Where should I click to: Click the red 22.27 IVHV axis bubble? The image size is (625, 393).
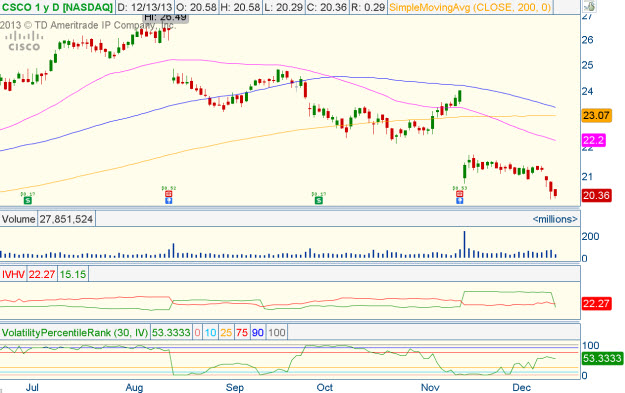(x=596, y=304)
